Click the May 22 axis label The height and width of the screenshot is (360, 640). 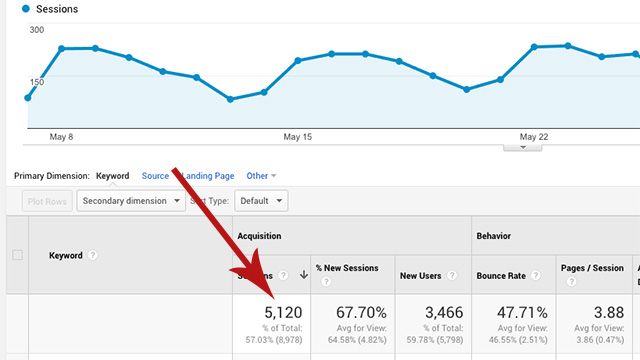click(x=534, y=137)
